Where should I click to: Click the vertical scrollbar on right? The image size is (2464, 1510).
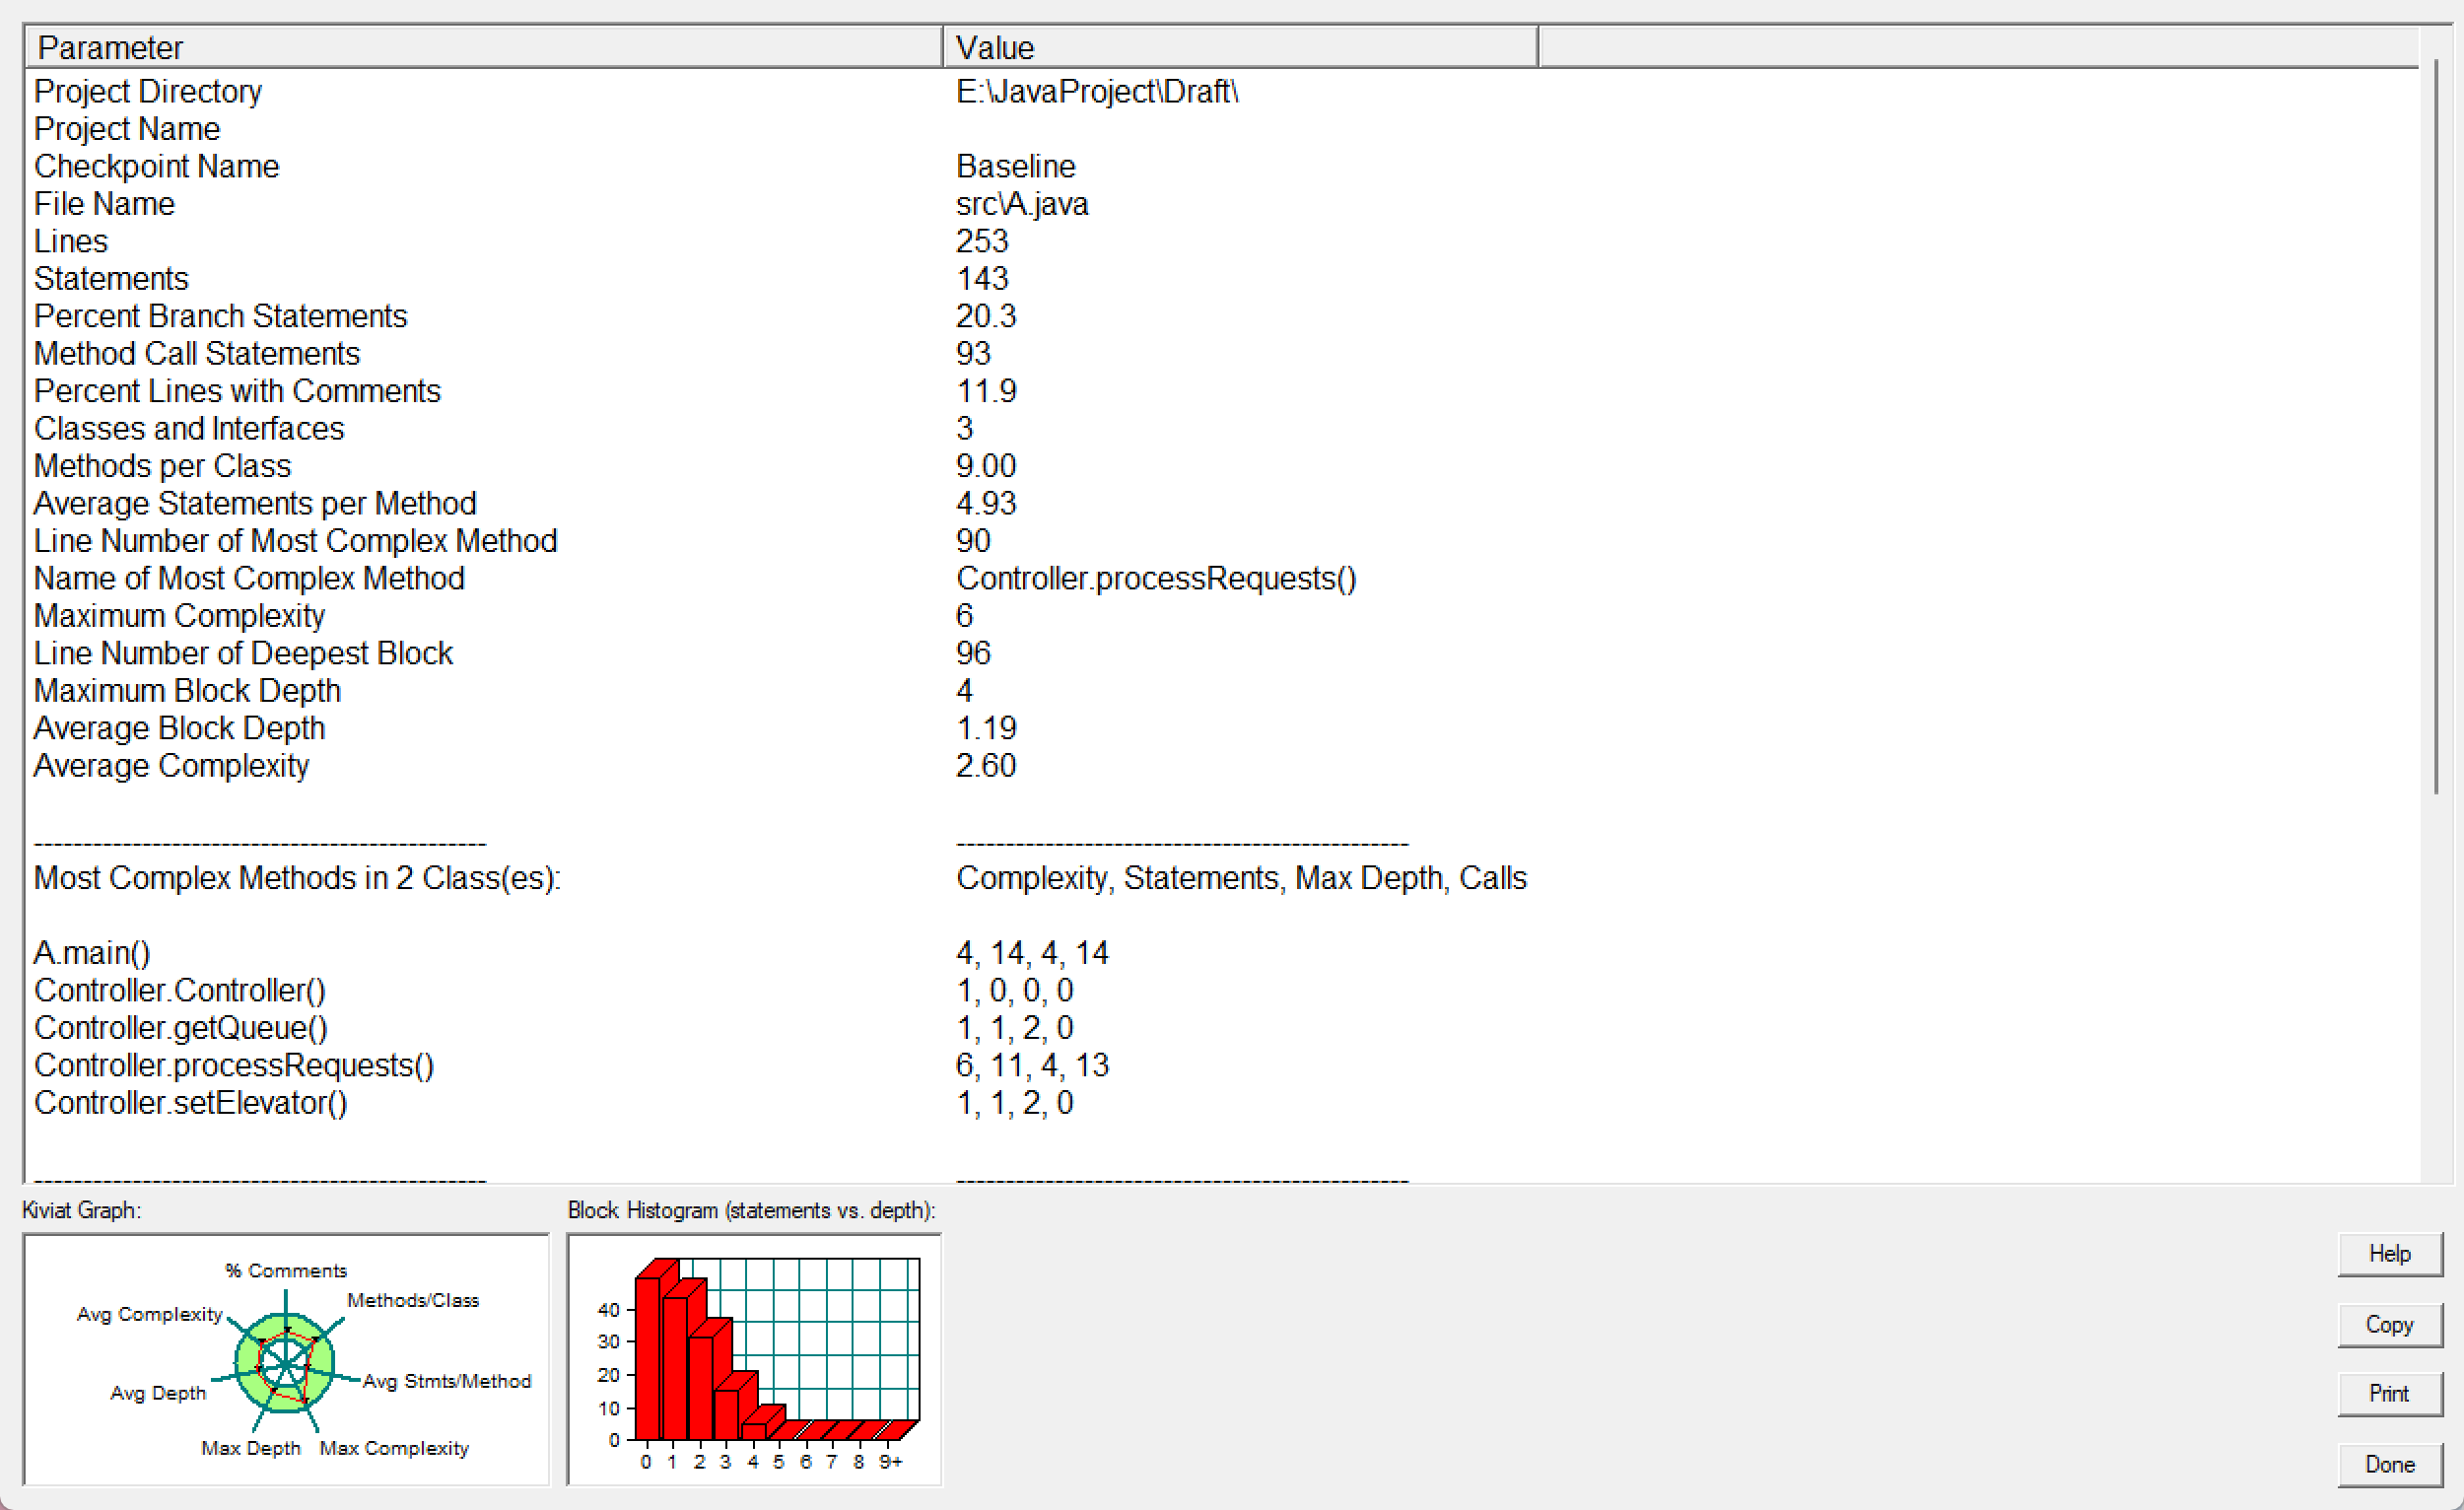(2436, 430)
